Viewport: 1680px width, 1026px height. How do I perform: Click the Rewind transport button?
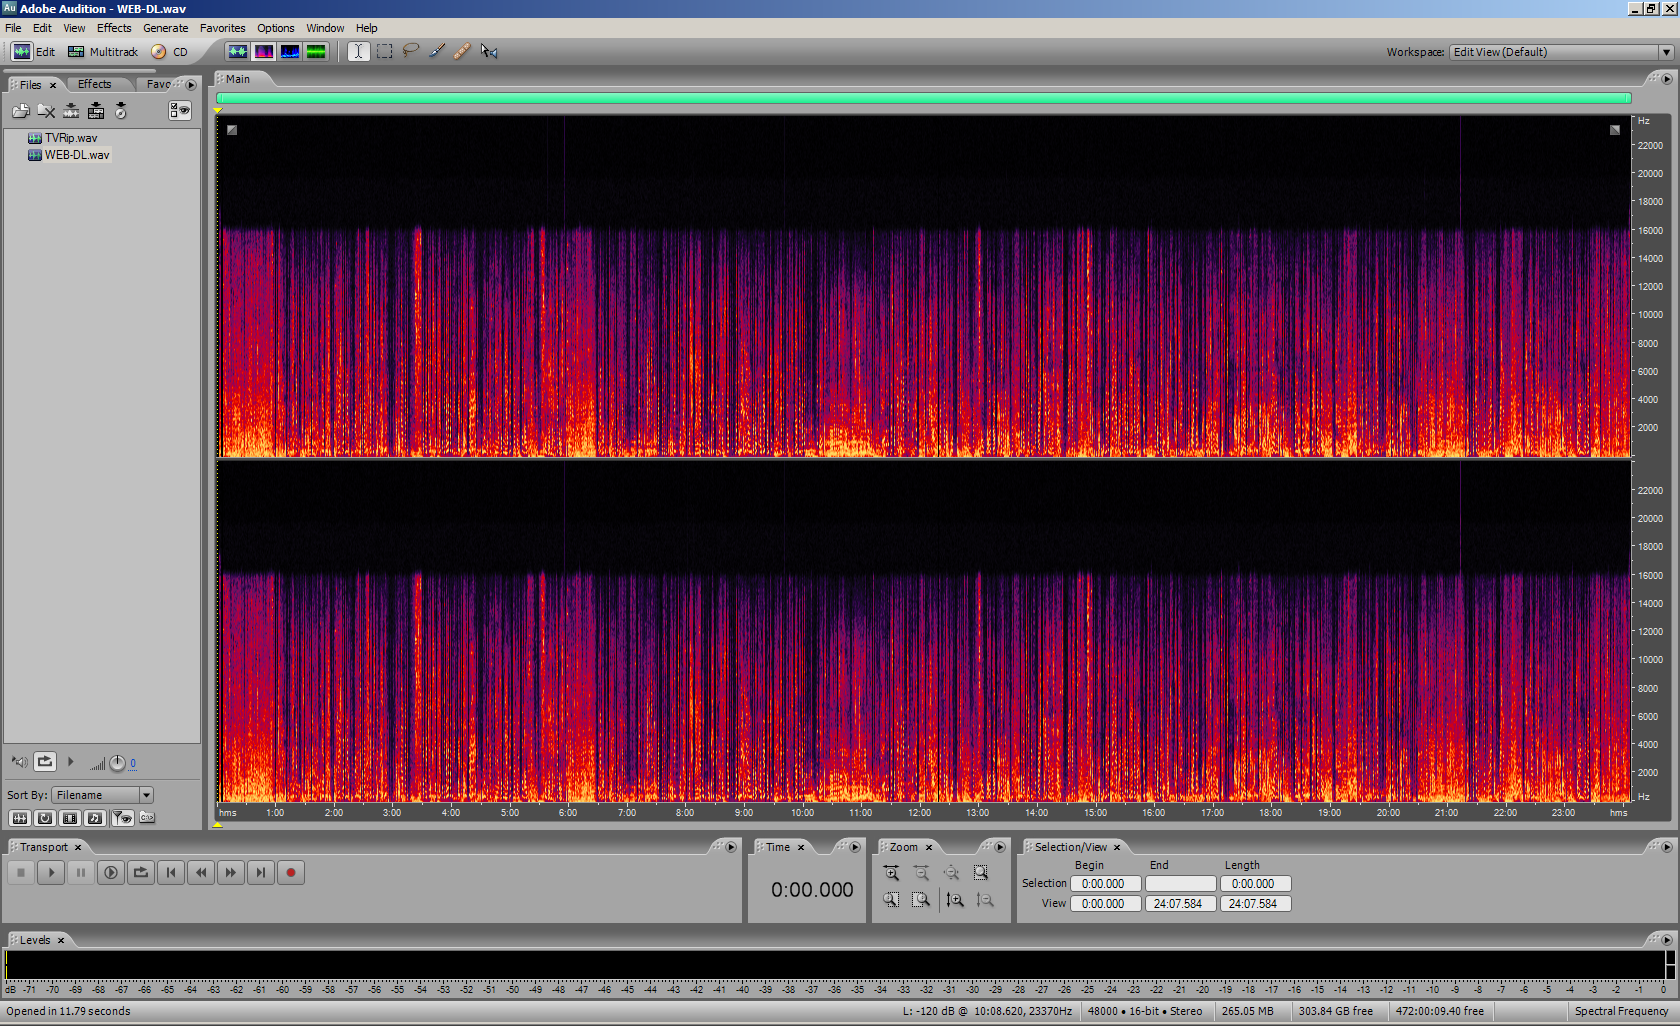pos(201,873)
